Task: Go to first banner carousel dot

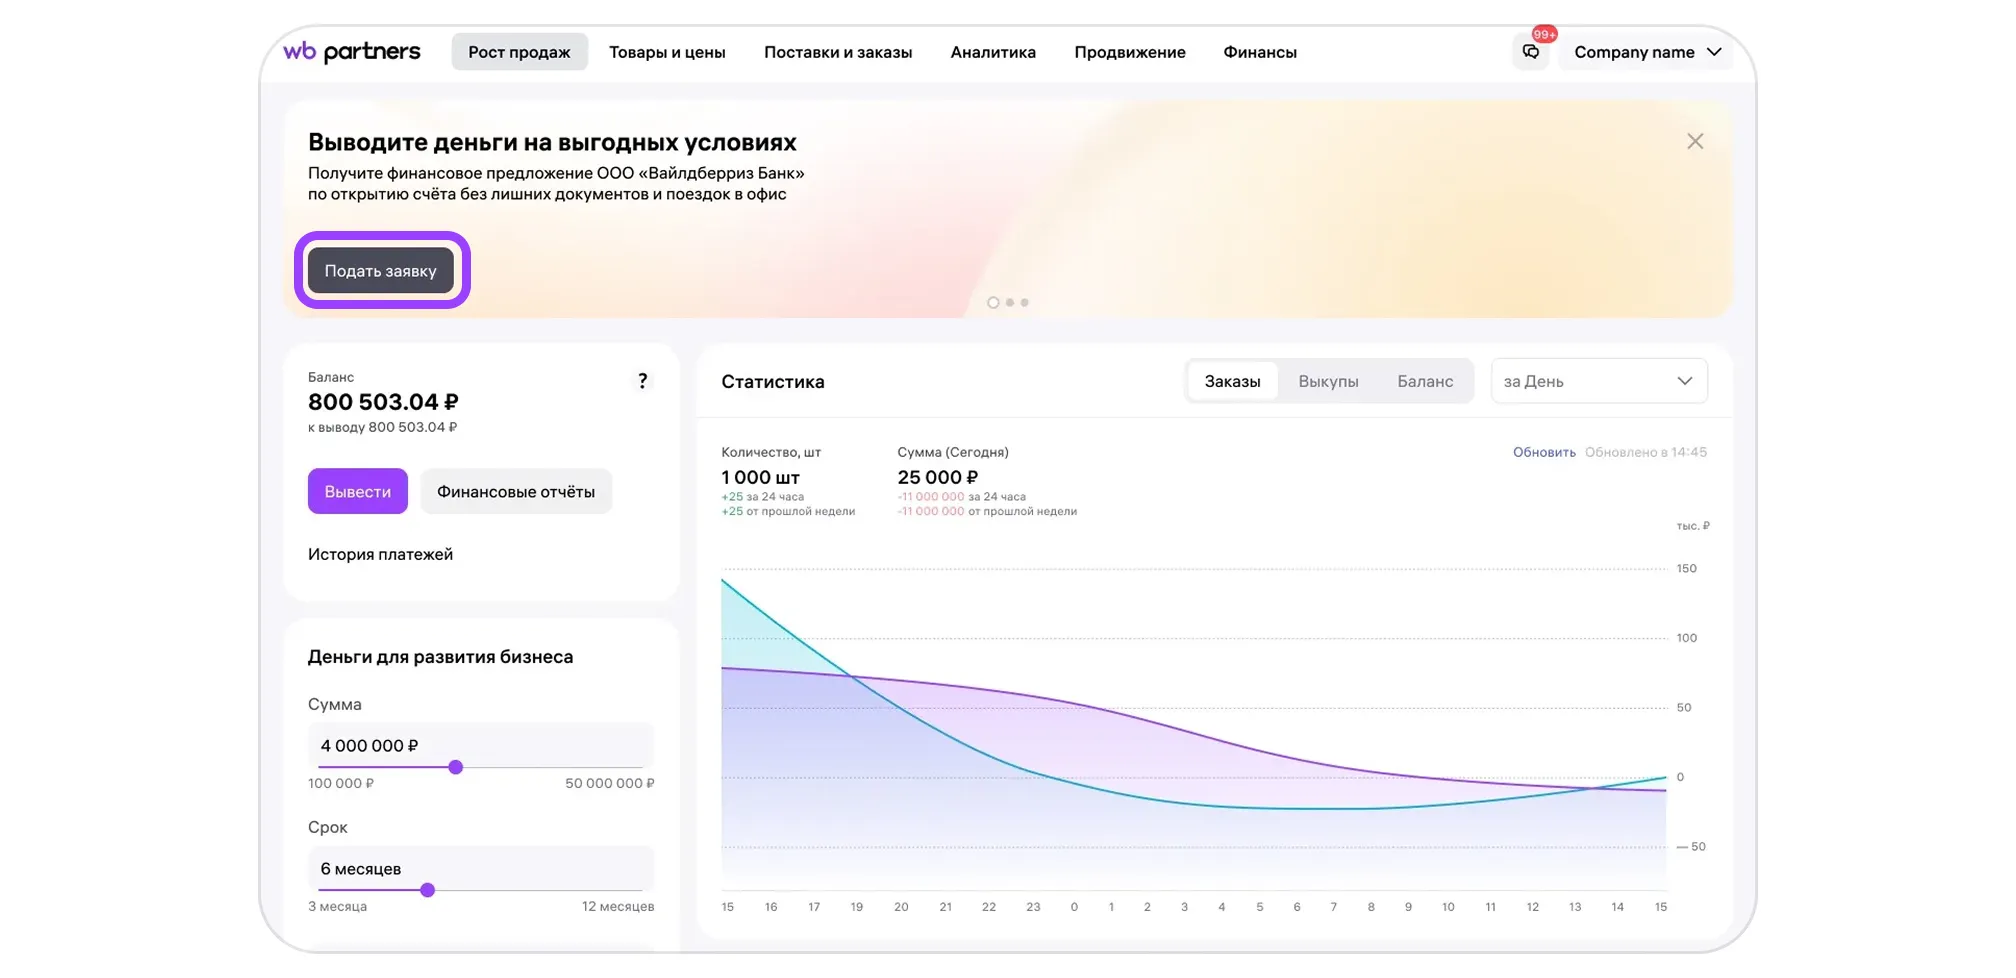Action: pyautogui.click(x=992, y=303)
